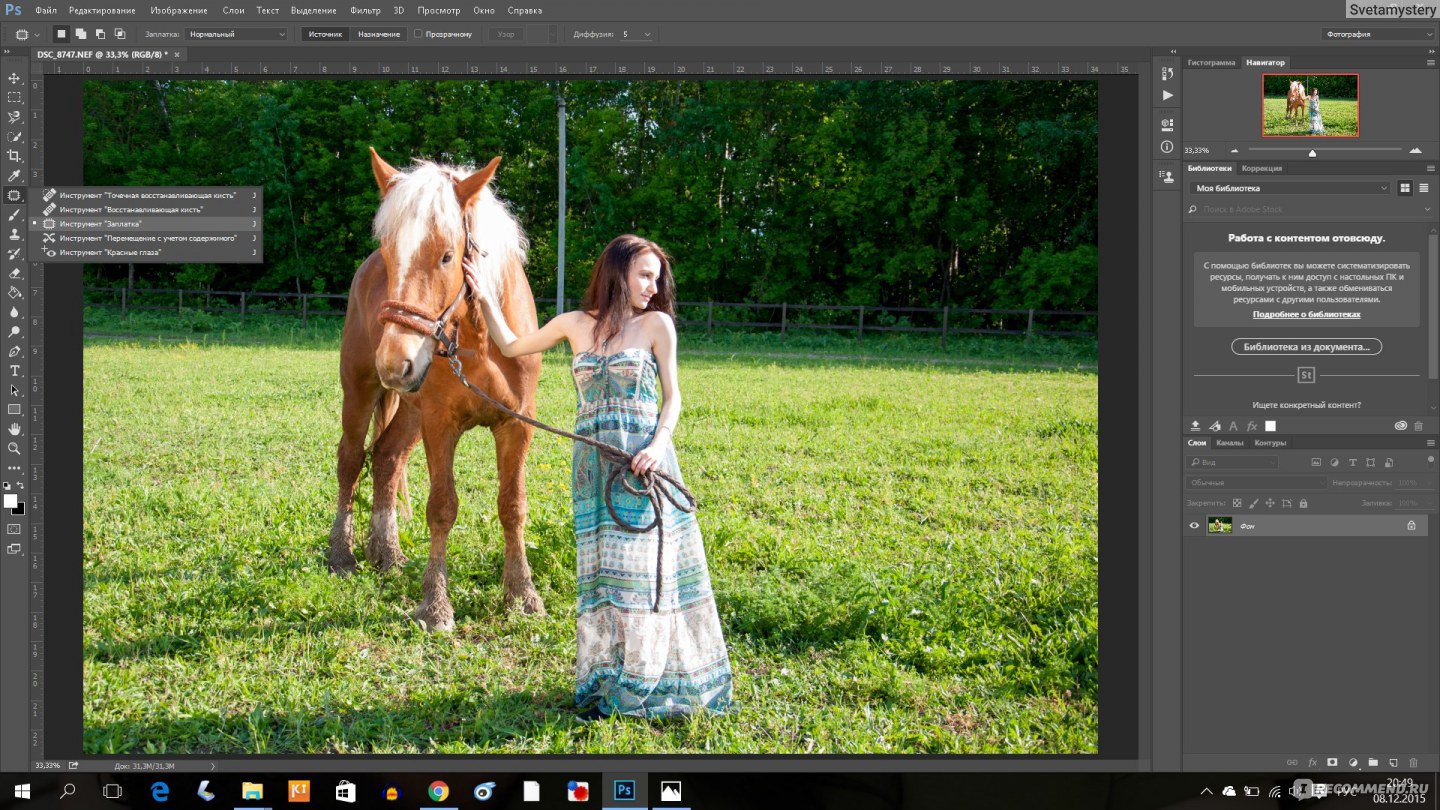Open the History panel icon in dock
1440x810 pixels.
click(x=1167, y=74)
